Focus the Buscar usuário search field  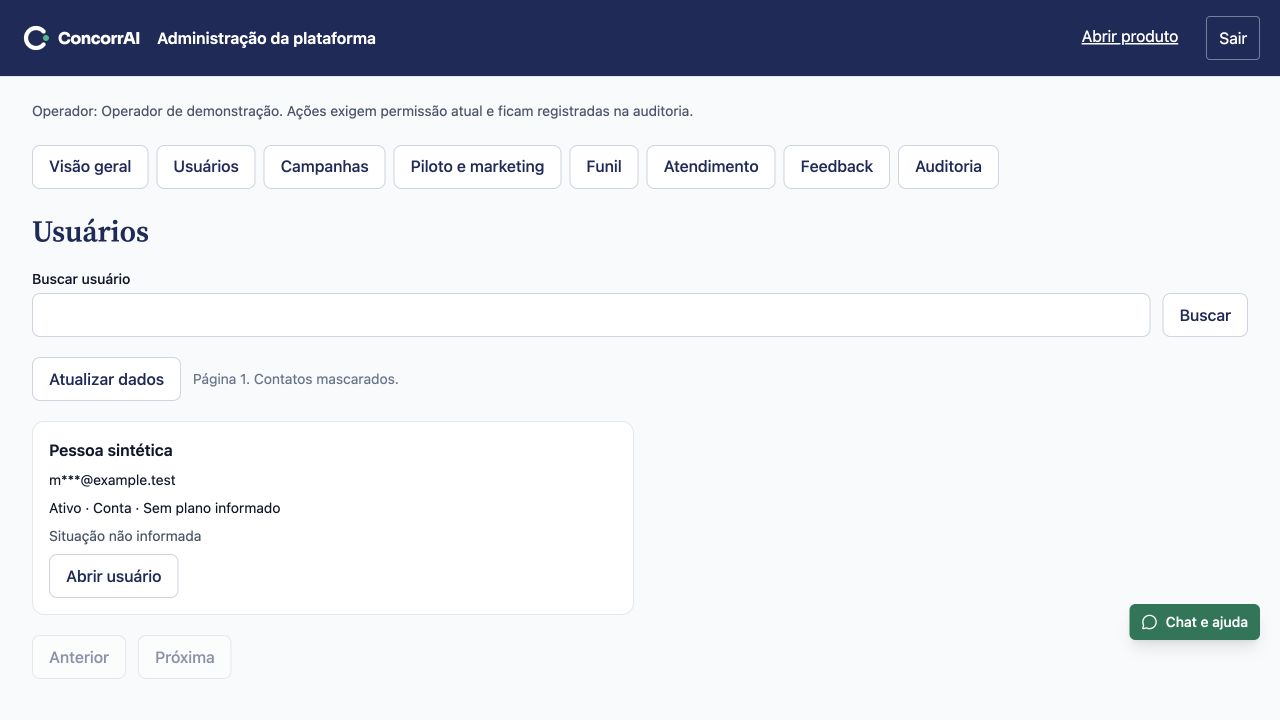(591, 315)
